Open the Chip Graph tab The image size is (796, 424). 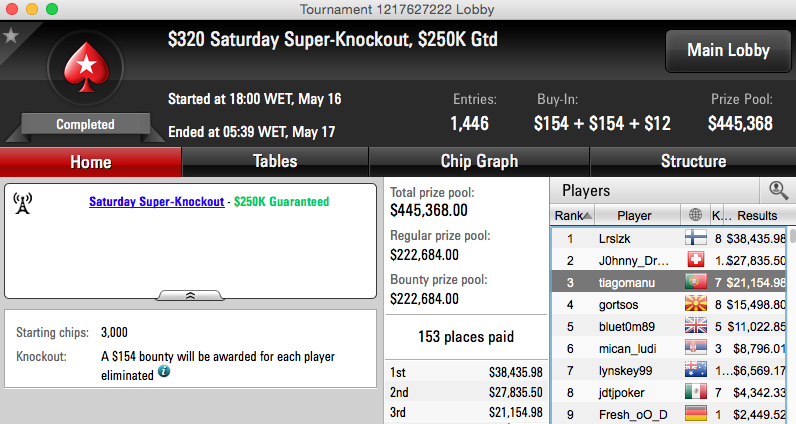479,161
